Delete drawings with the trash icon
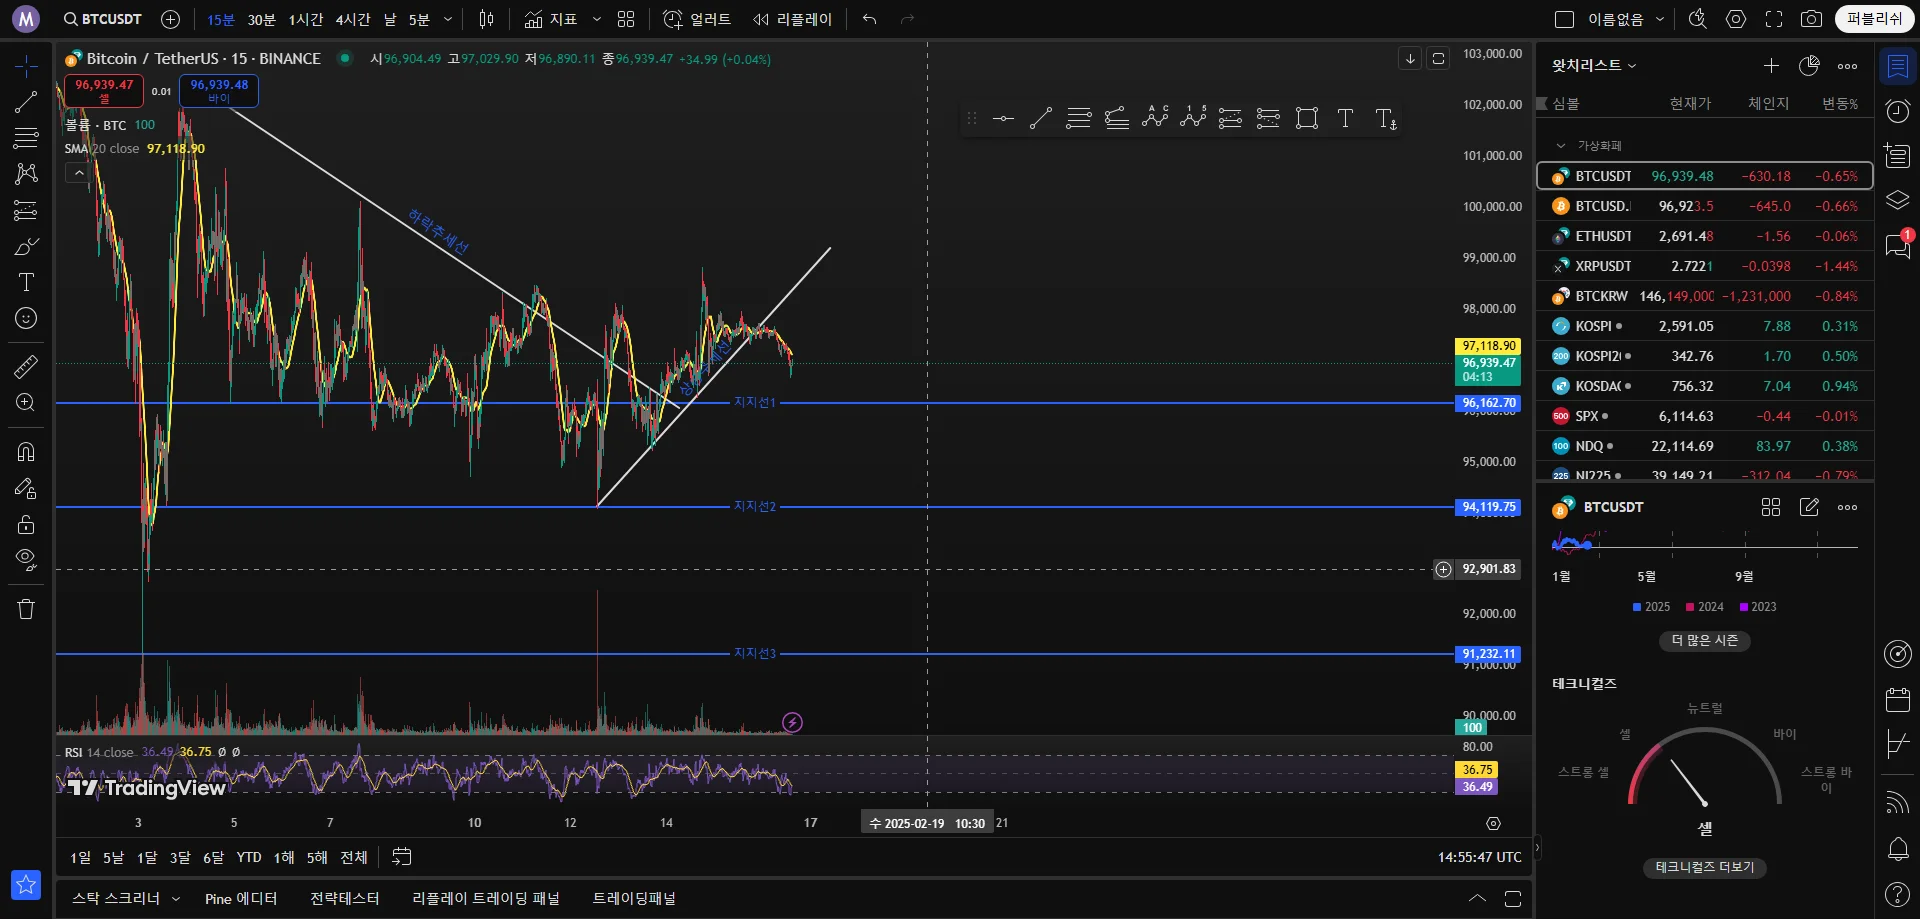The image size is (1920, 919). pyautogui.click(x=26, y=609)
